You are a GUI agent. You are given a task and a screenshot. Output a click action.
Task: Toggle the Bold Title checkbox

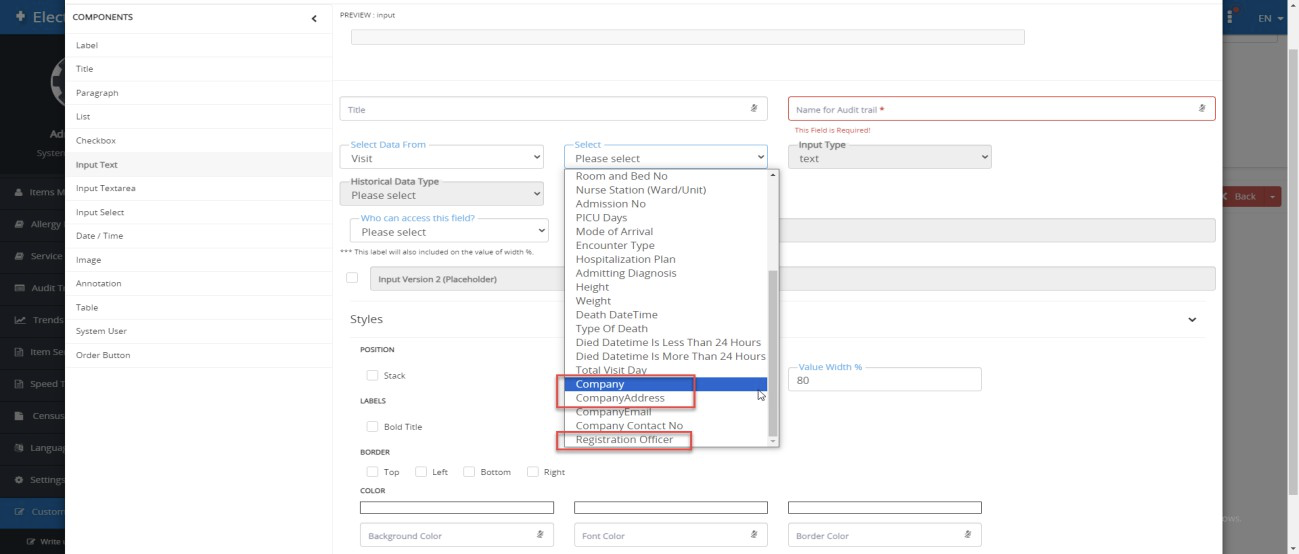pyautogui.click(x=372, y=427)
